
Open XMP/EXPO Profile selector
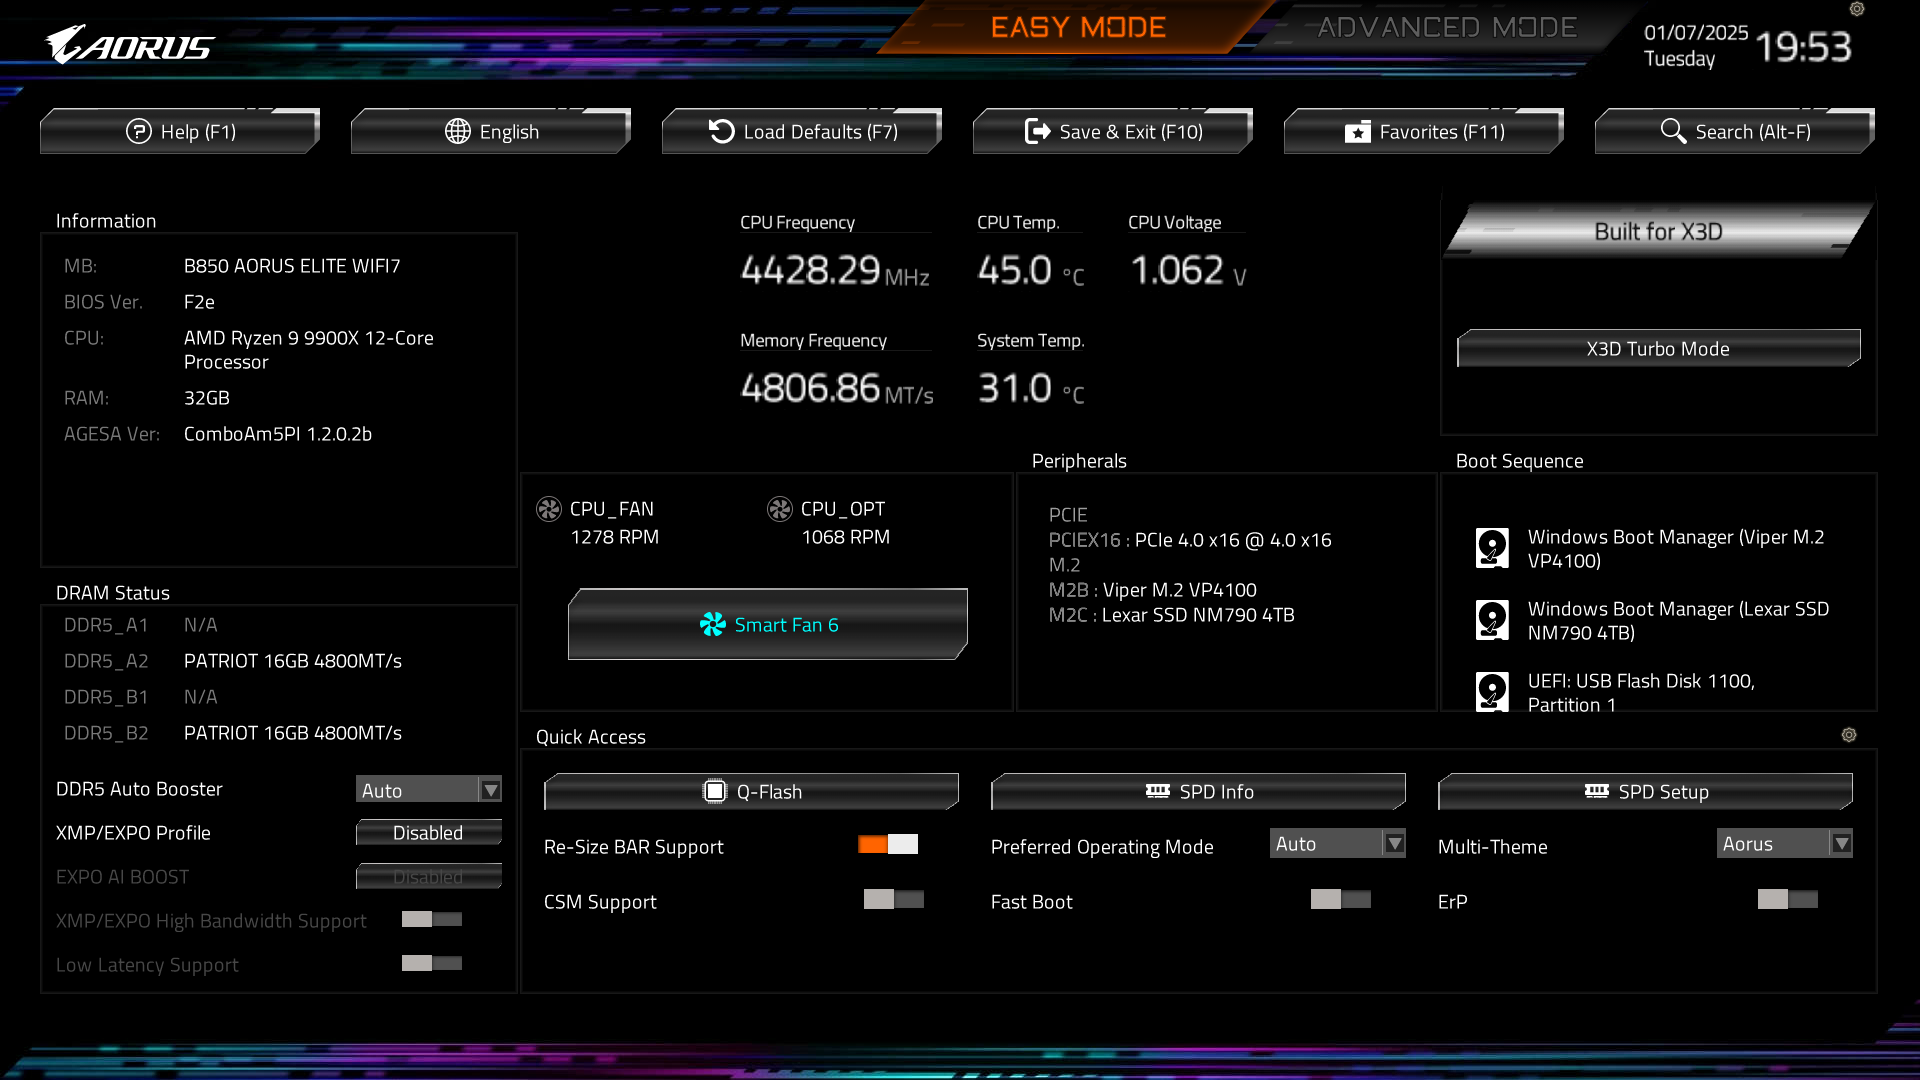pyautogui.click(x=429, y=833)
